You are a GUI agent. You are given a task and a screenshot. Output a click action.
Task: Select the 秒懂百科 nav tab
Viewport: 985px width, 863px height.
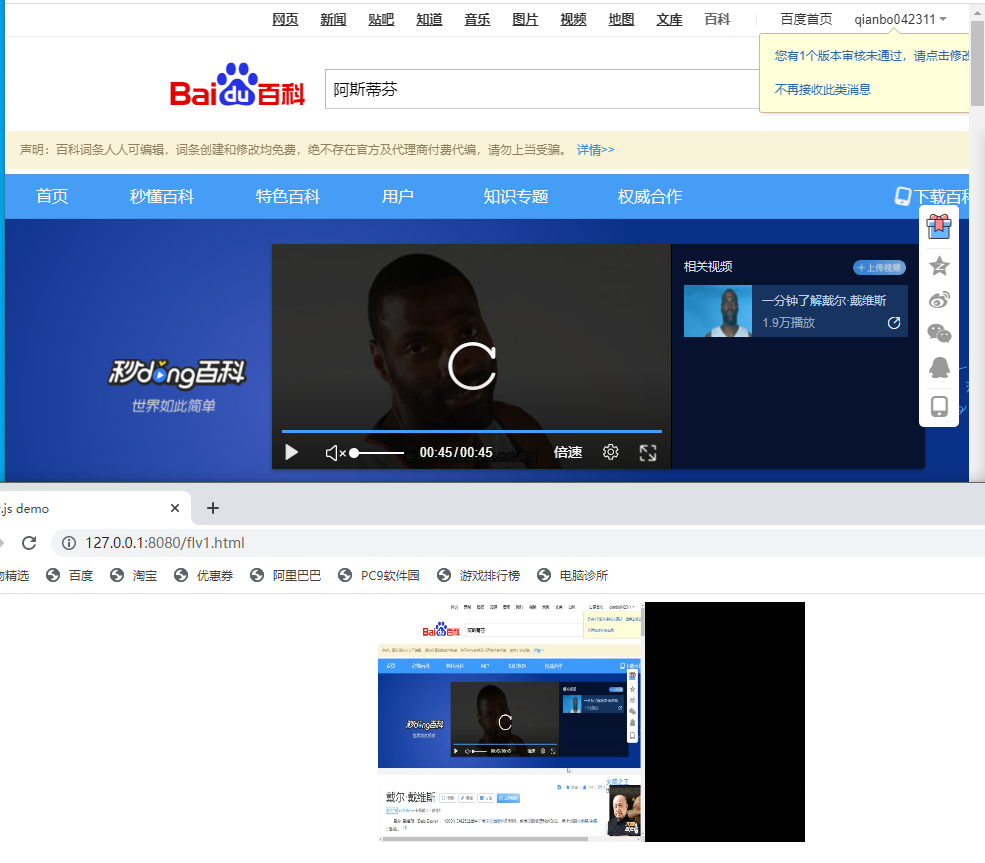coord(162,197)
